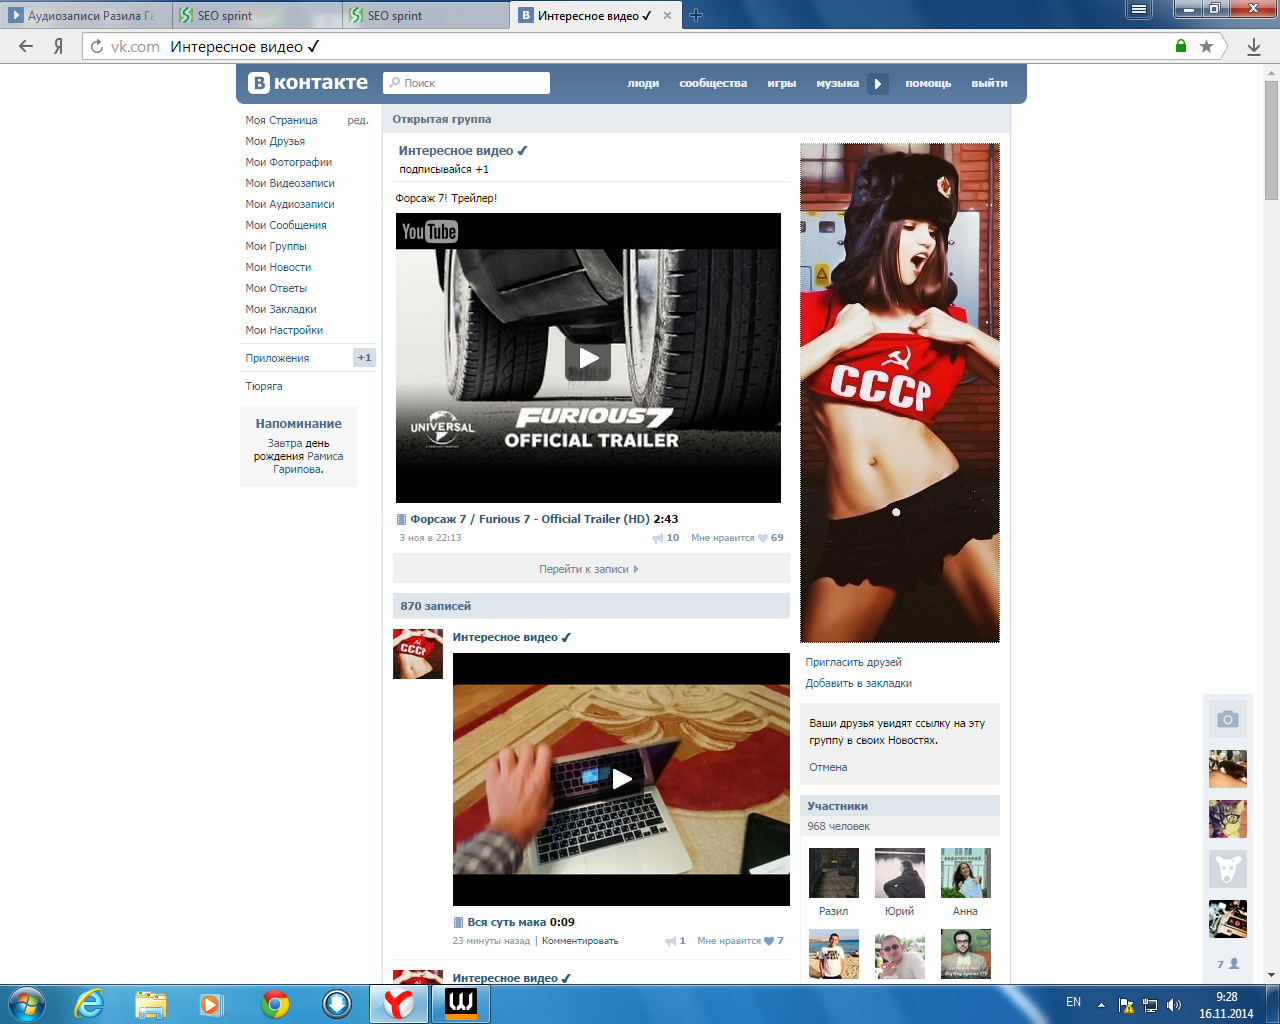Viewport: 1280px width, 1024px height.
Task: Click 'Комментировать' under 'Вся суть мака'
Action: coord(580,941)
